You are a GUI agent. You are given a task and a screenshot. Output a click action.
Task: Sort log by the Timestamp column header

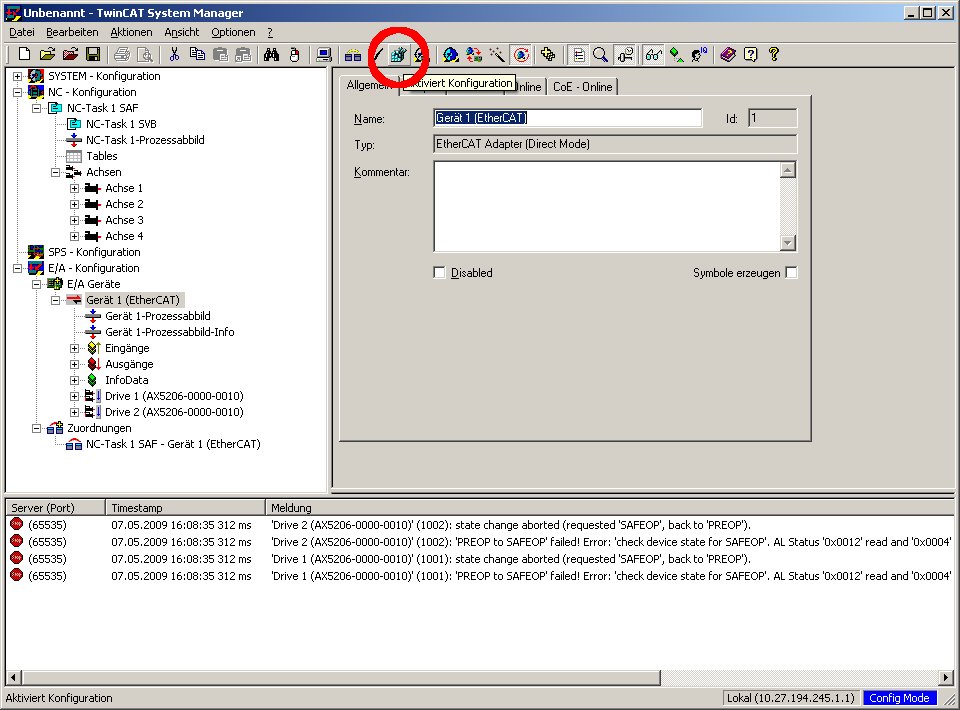(x=185, y=507)
